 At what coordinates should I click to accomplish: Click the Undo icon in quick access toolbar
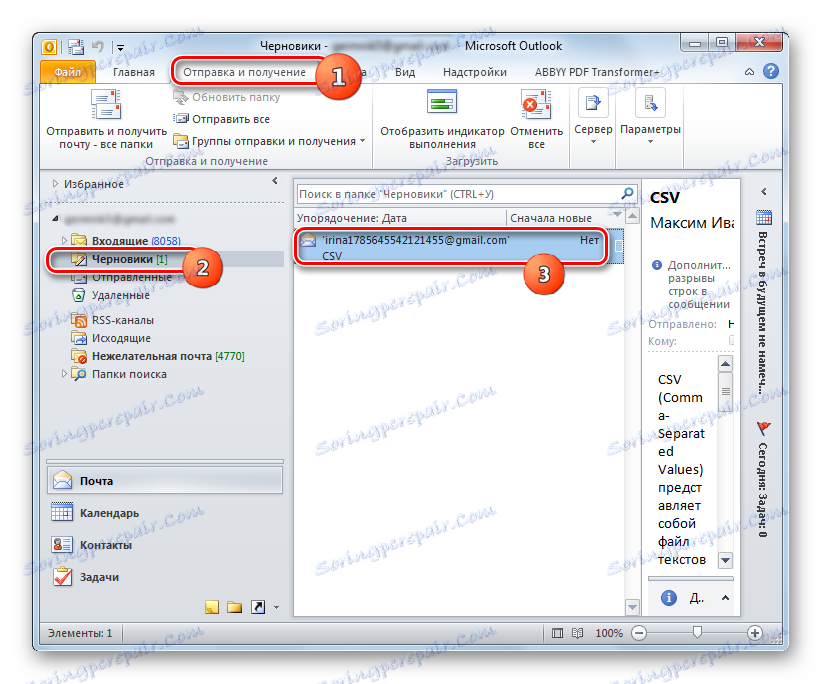98,47
